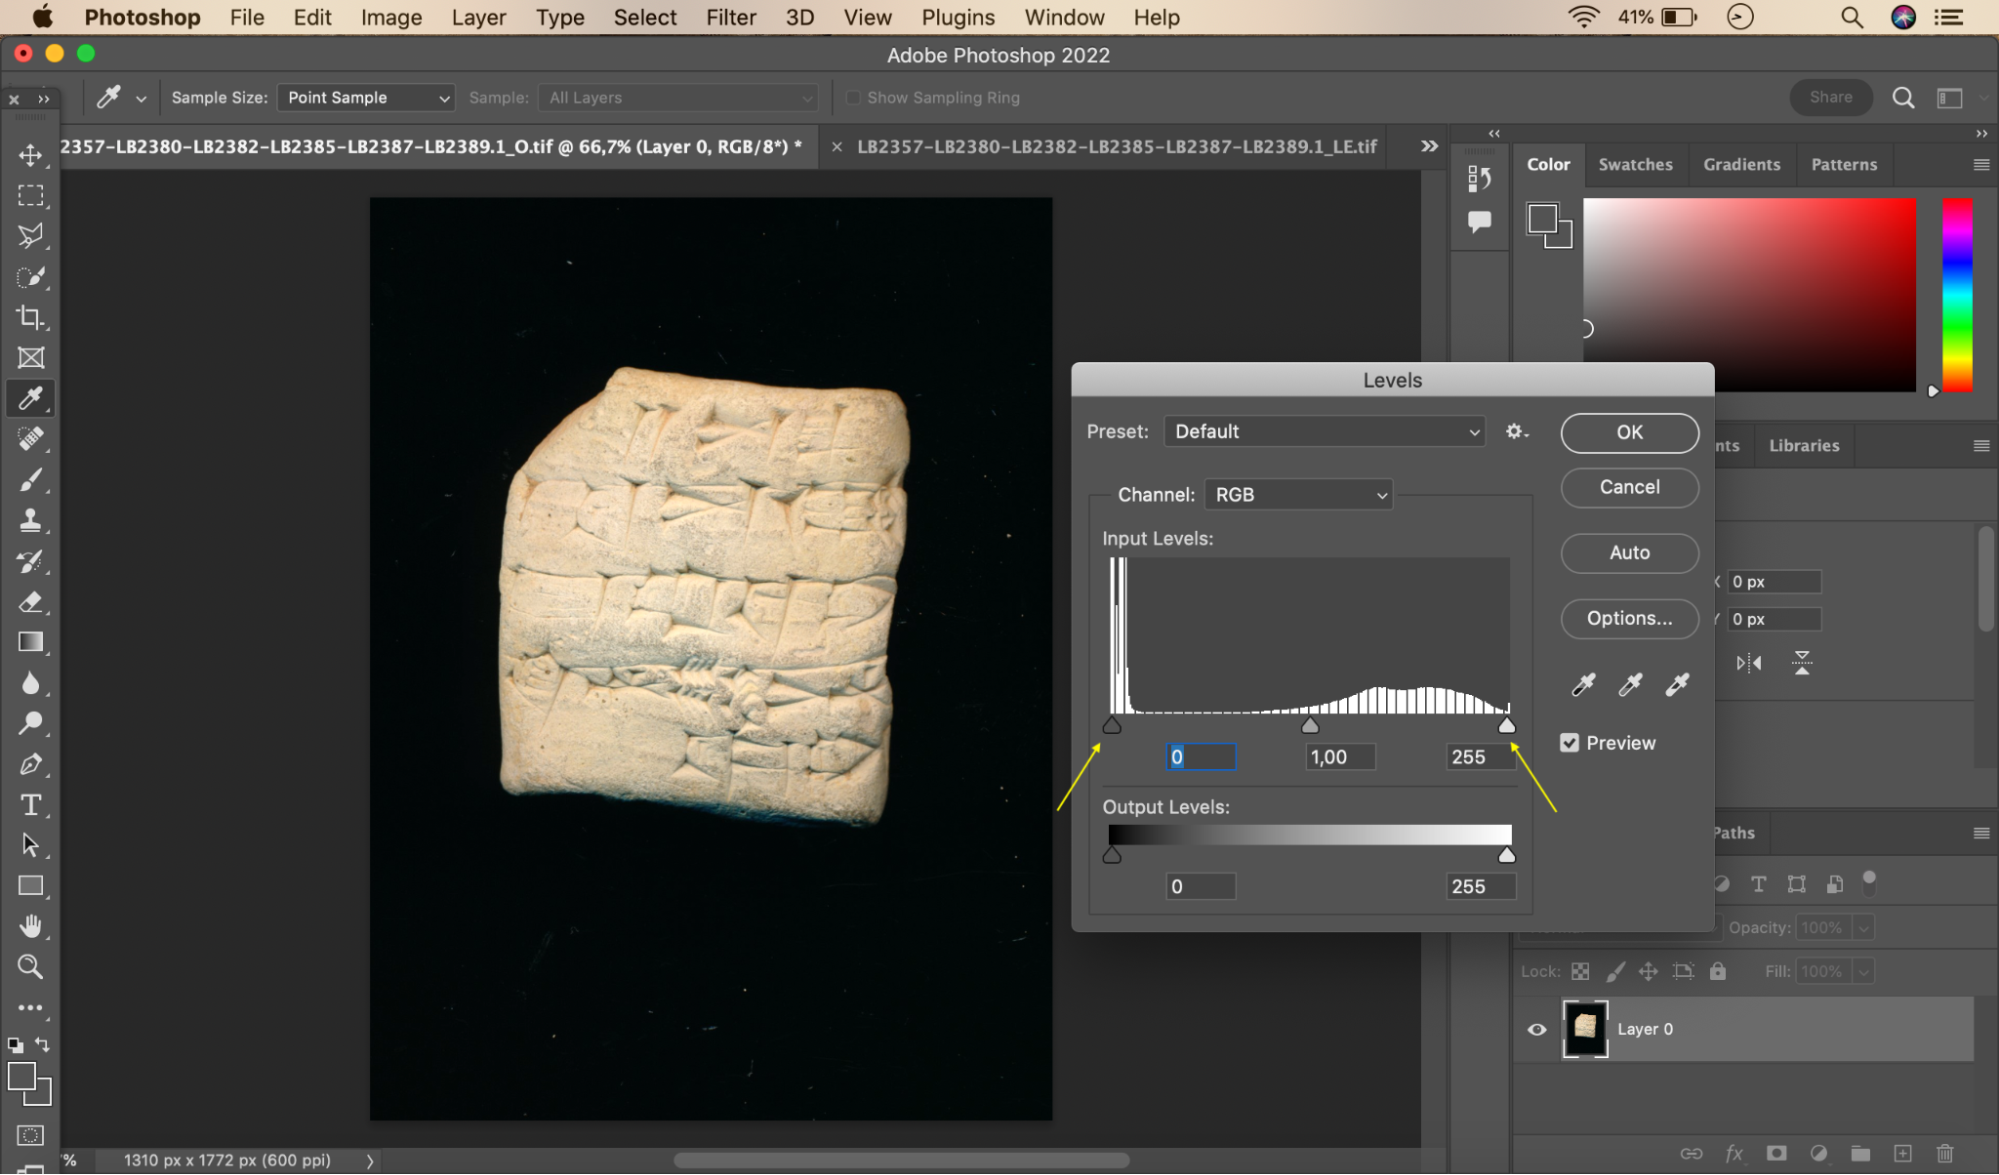The height and width of the screenshot is (1175, 1999).
Task: Open the Levels preset options gear
Action: tap(1516, 431)
